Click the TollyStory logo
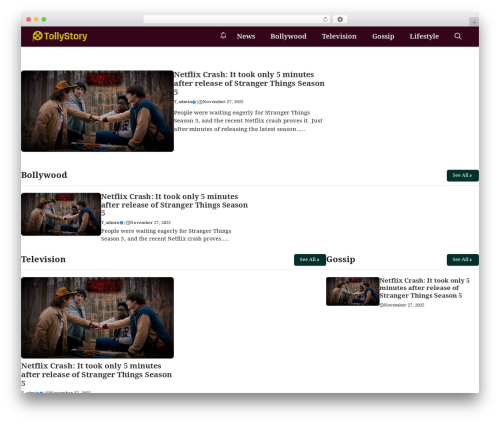This screenshot has height=423, width=500. coord(60,36)
